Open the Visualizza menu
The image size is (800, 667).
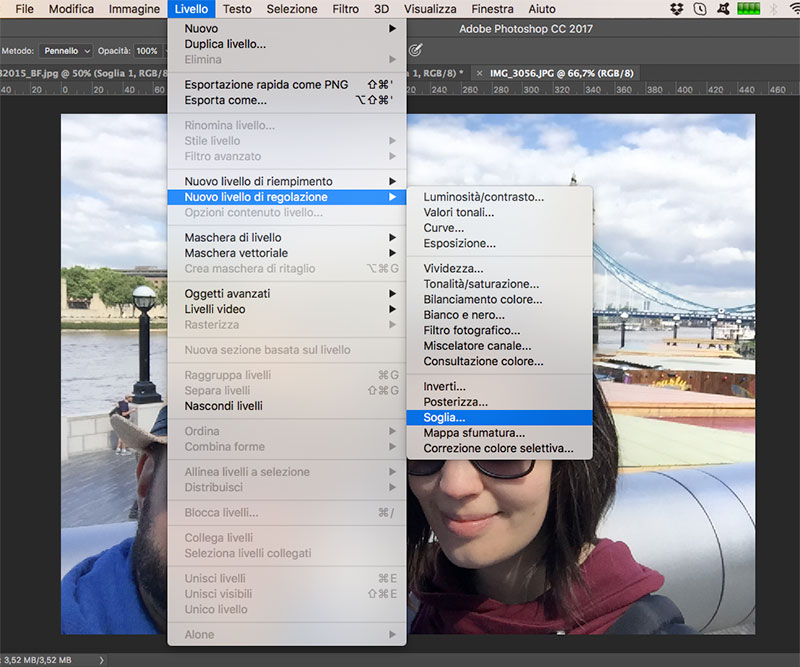coord(430,9)
